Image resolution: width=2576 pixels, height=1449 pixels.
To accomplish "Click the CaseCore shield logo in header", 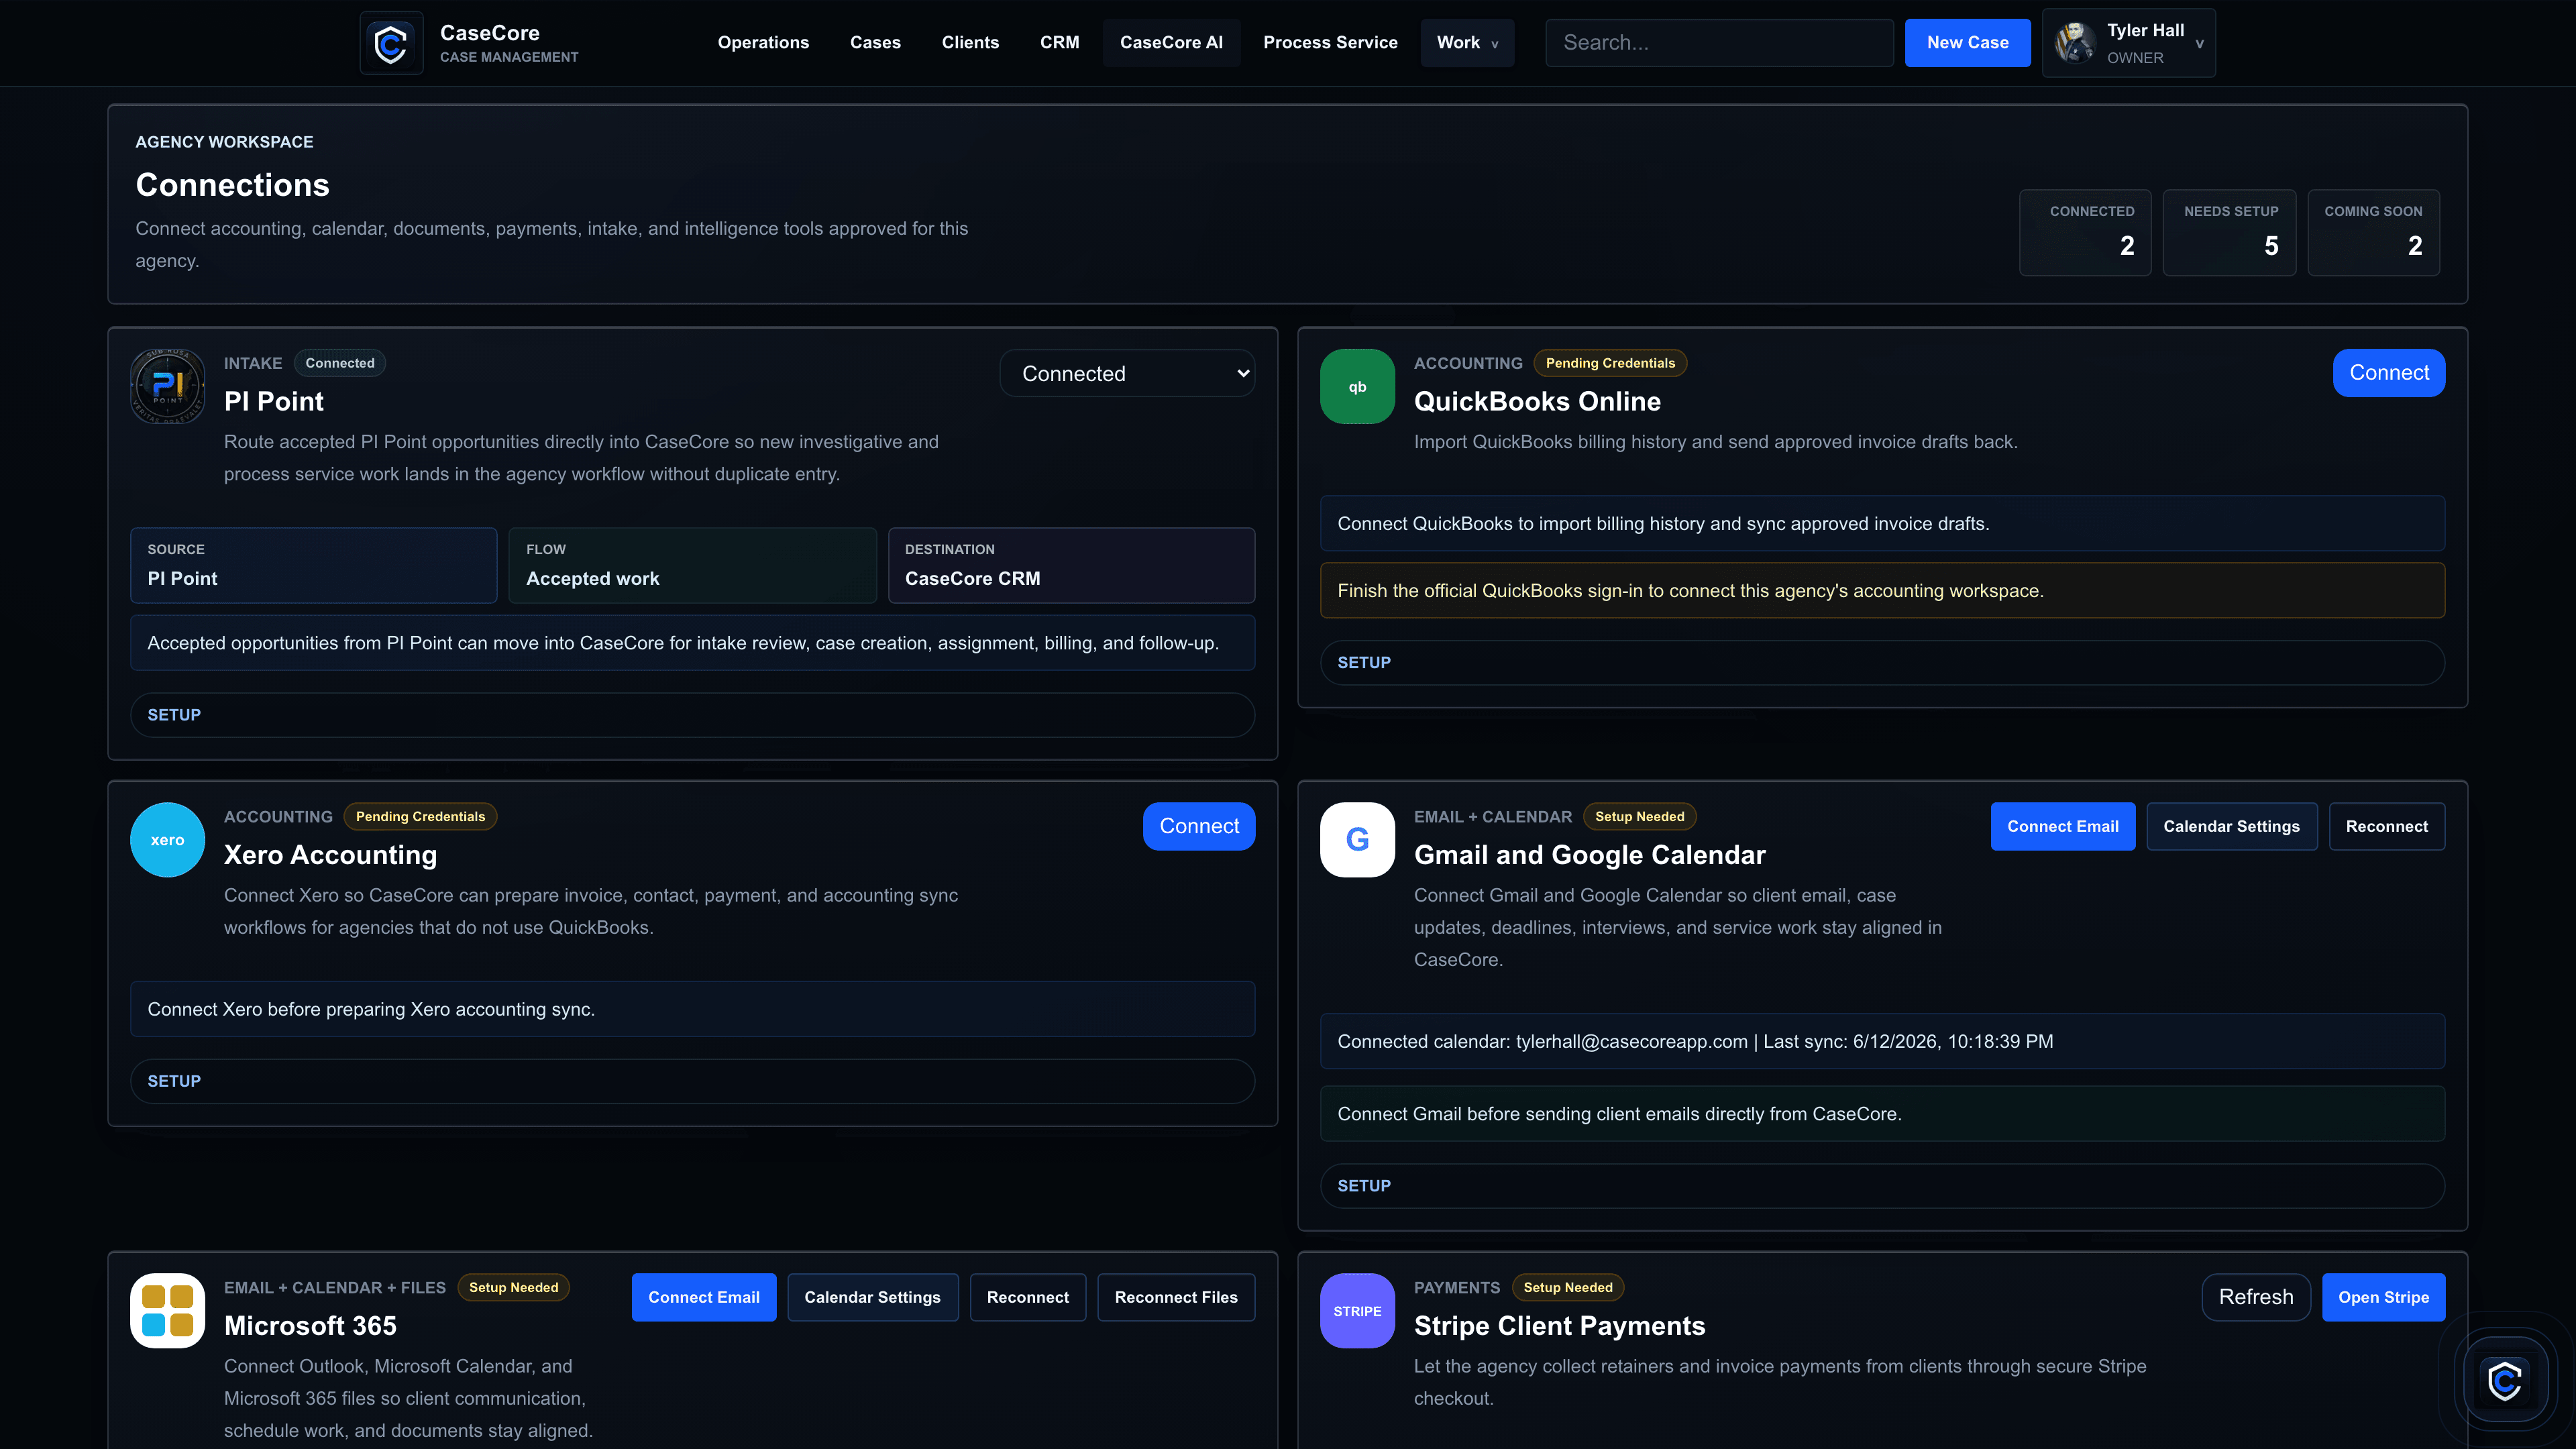I will (391, 43).
